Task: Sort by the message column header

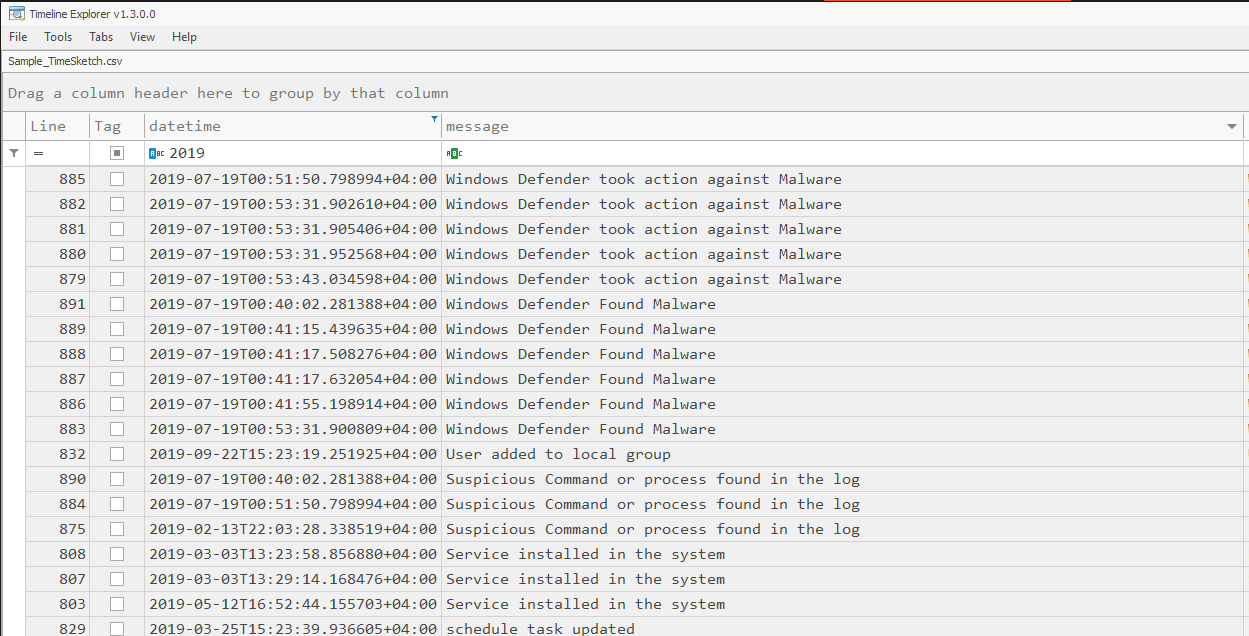Action: coord(843,126)
